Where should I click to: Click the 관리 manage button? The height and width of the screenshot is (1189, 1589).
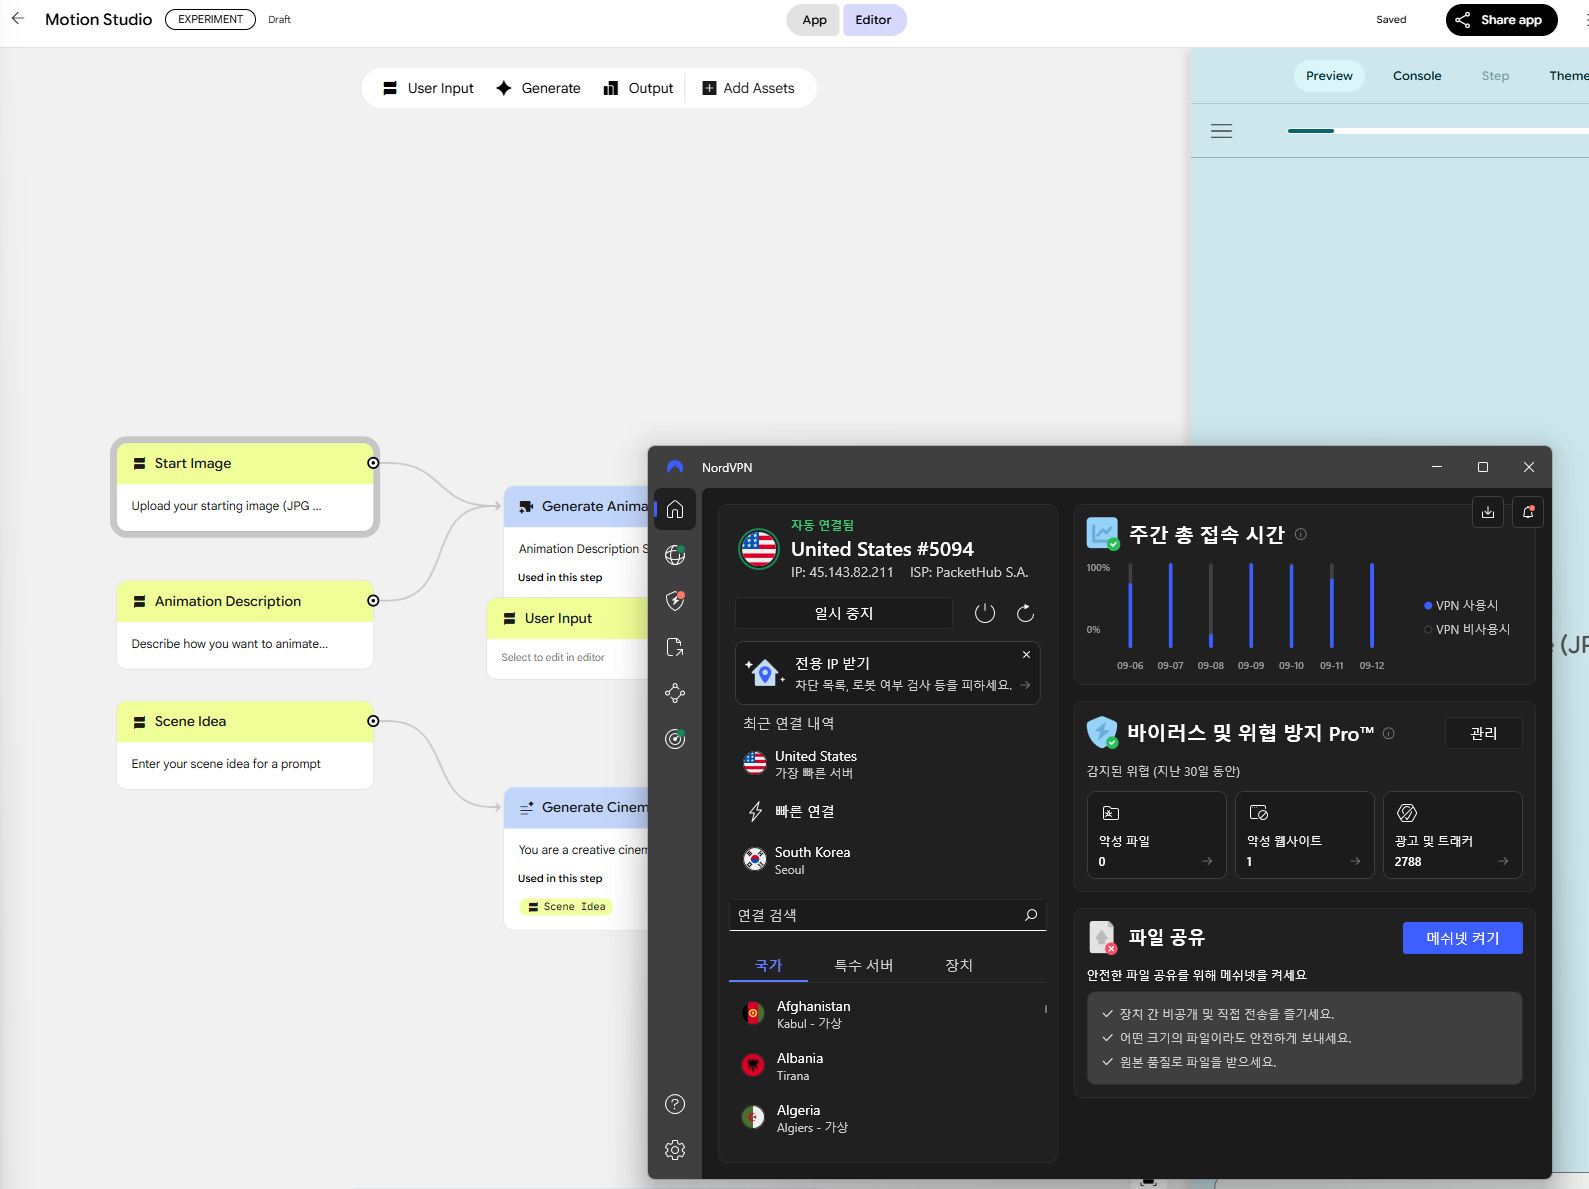click(1484, 733)
